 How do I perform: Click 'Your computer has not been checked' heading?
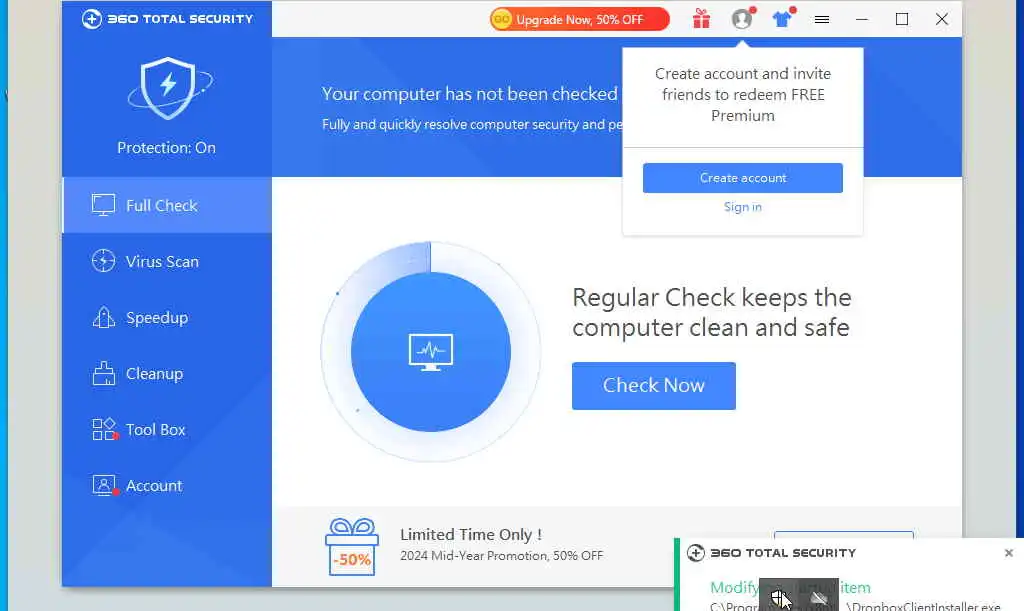pyautogui.click(x=470, y=94)
